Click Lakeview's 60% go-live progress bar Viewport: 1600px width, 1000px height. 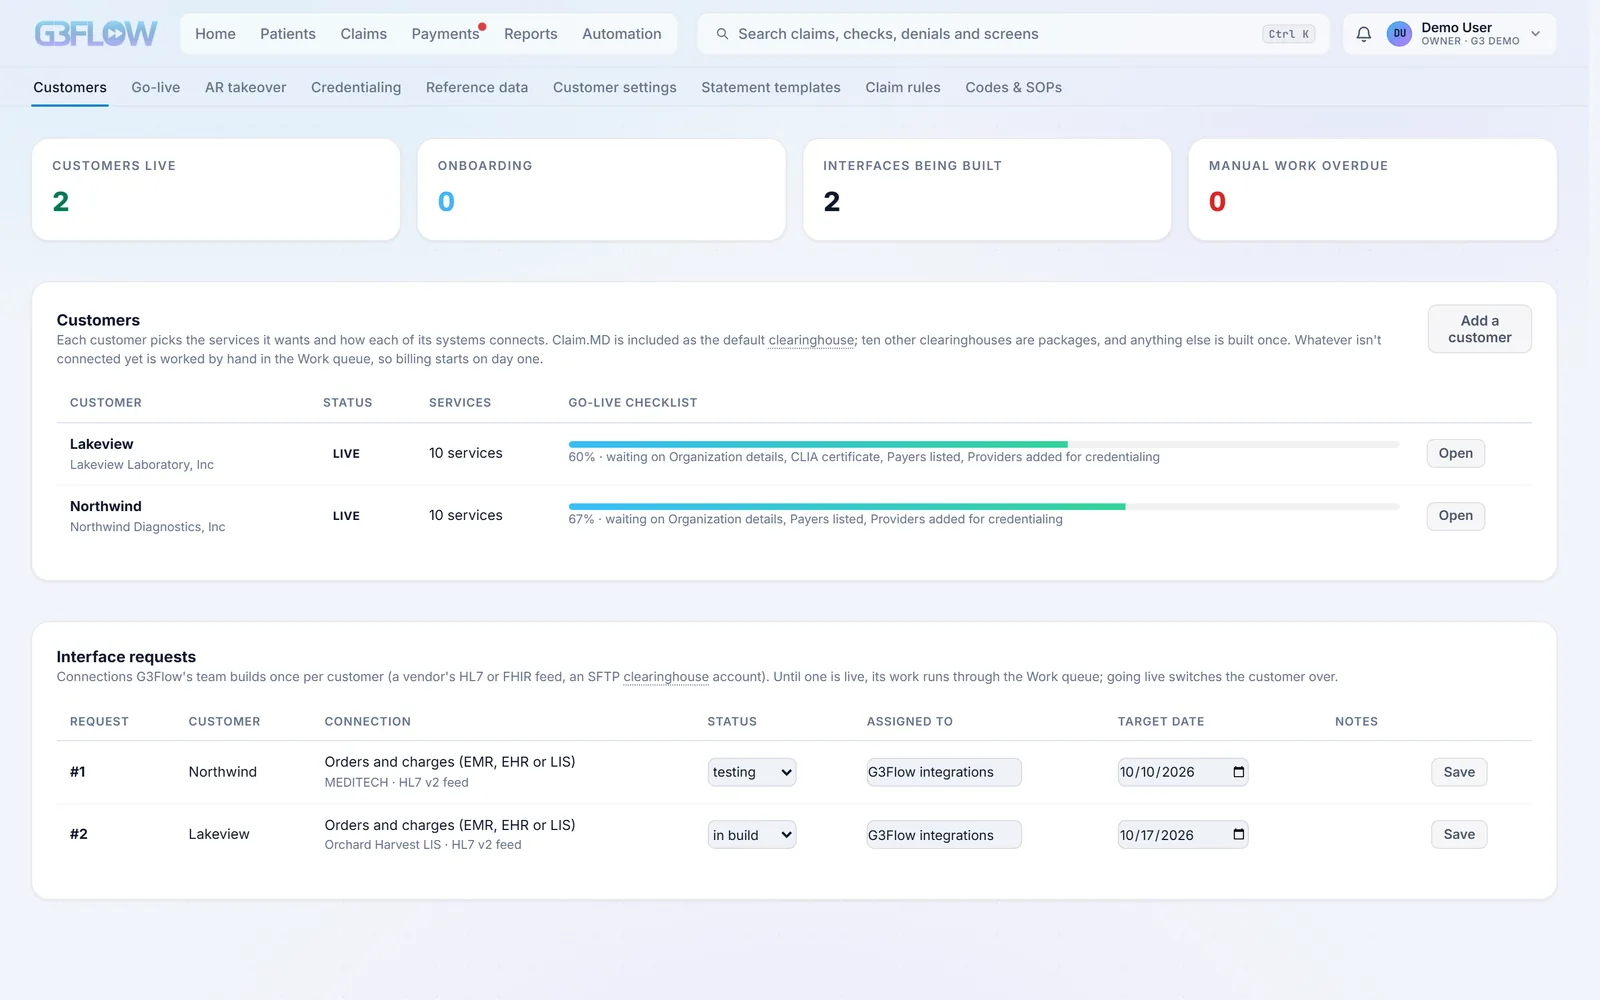(984, 444)
